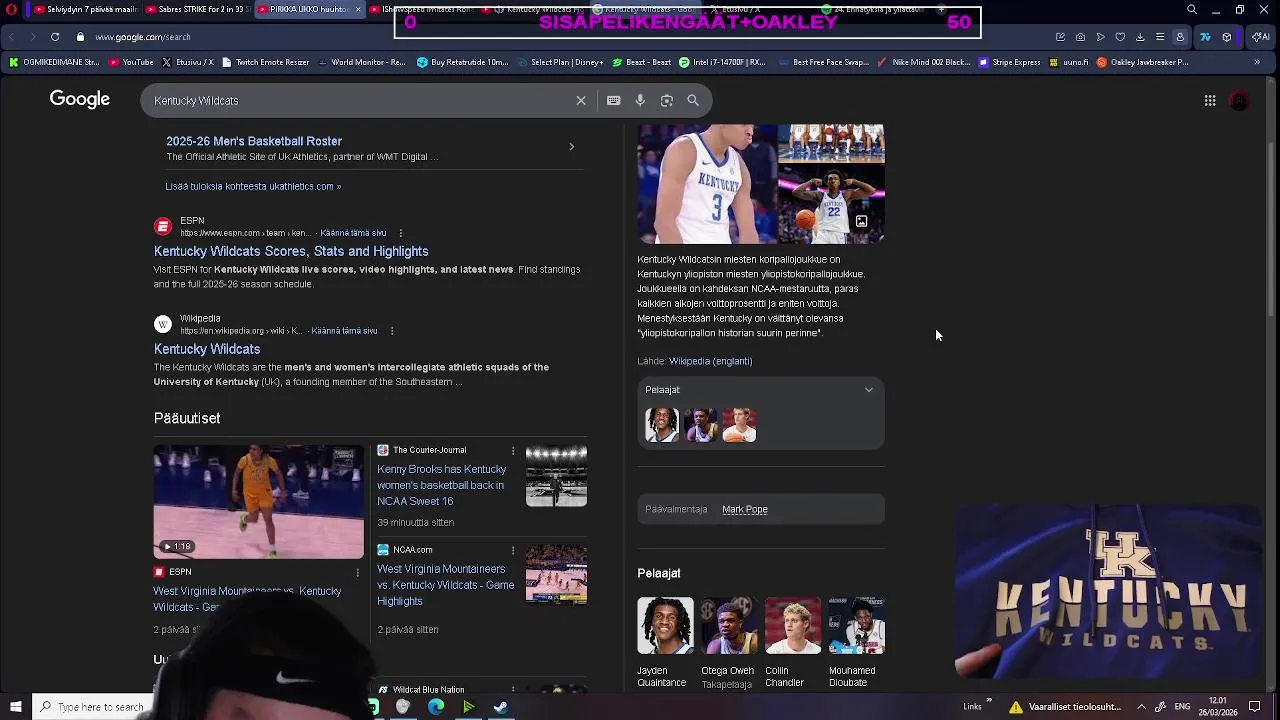Translate the ESPN result via Käännä tämä sivu

click(353, 233)
